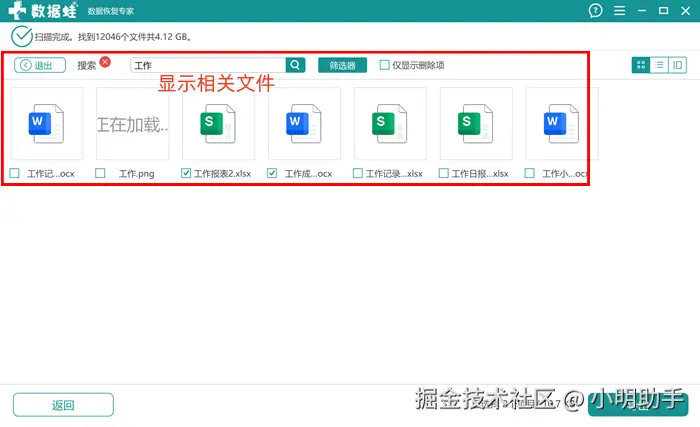Open the help question mark icon
This screenshot has height=427, width=700.
[x=595, y=10]
